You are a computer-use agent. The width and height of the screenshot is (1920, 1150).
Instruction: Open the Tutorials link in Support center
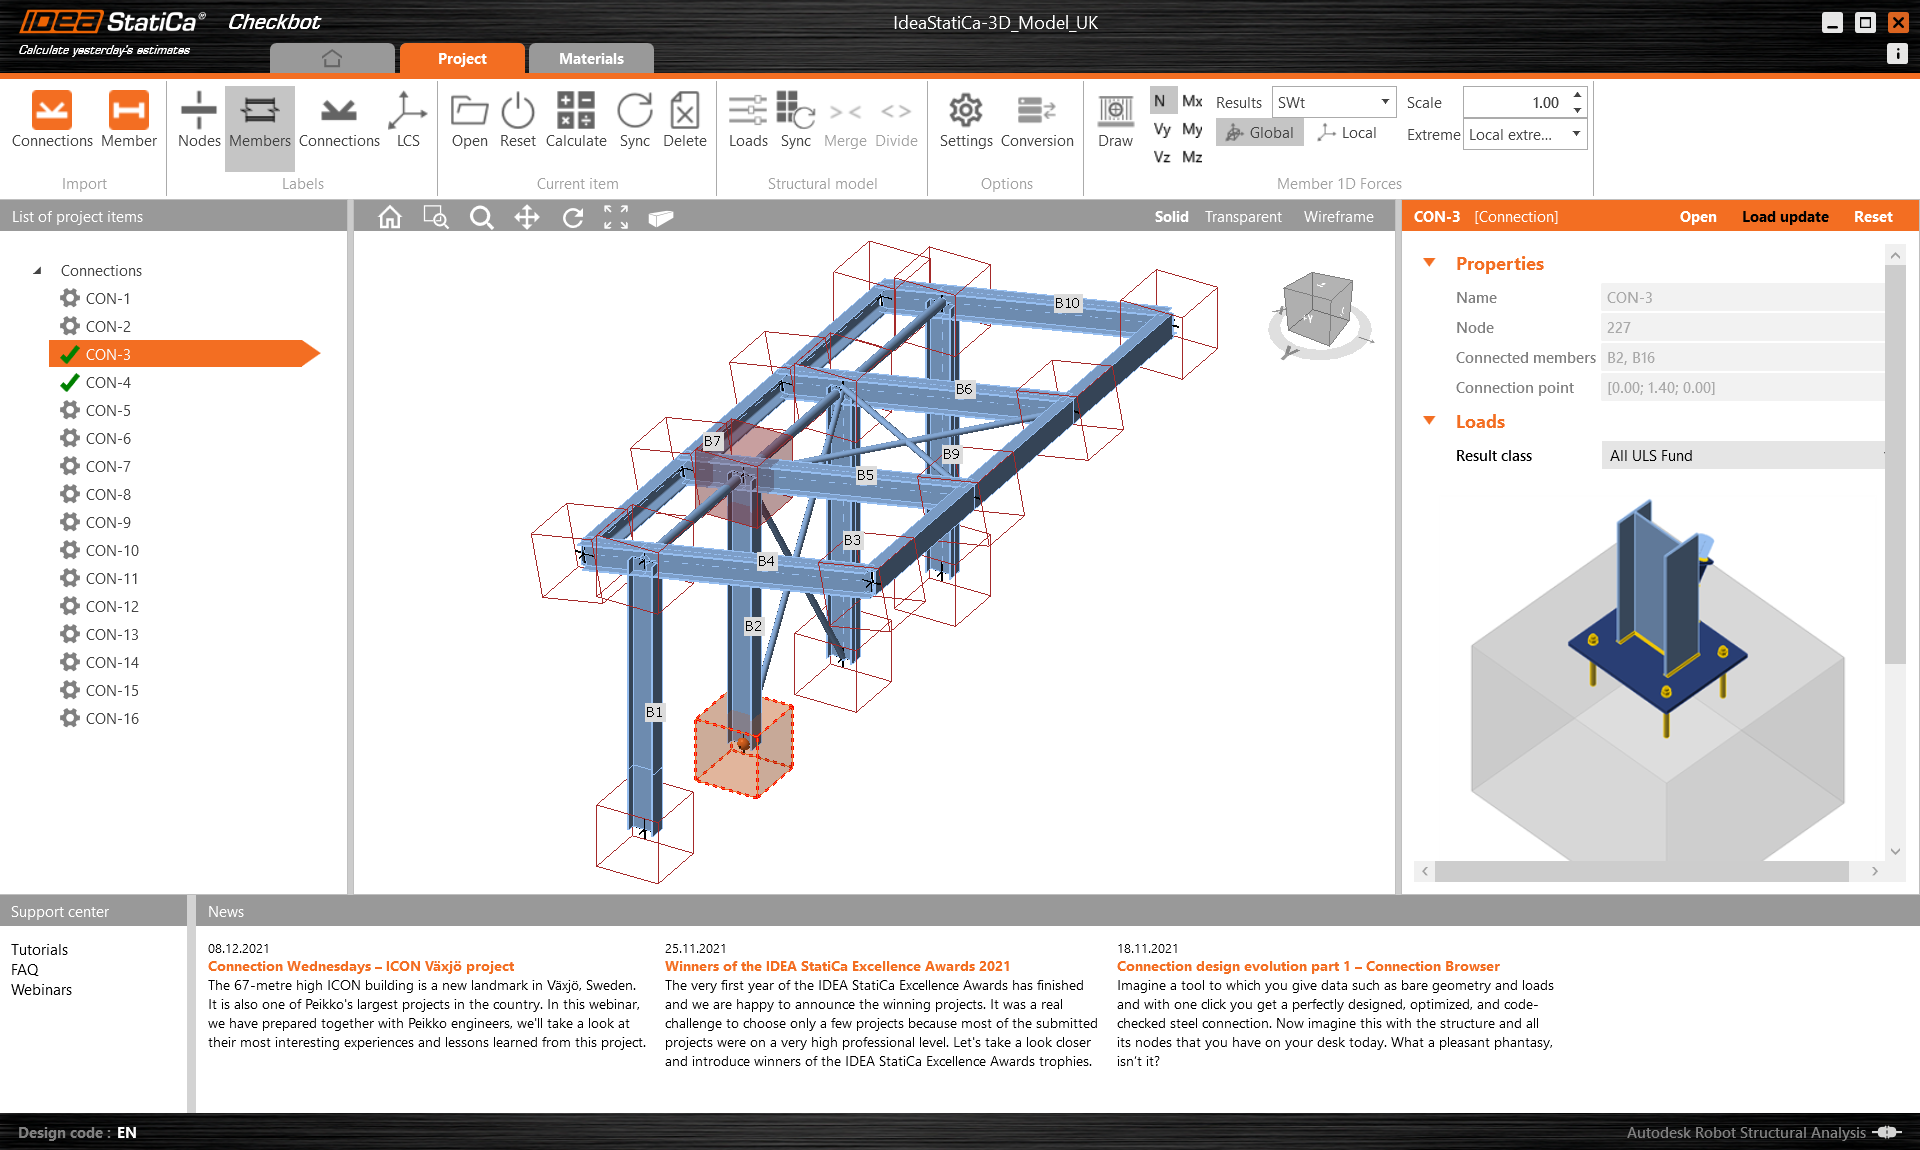tap(40, 949)
